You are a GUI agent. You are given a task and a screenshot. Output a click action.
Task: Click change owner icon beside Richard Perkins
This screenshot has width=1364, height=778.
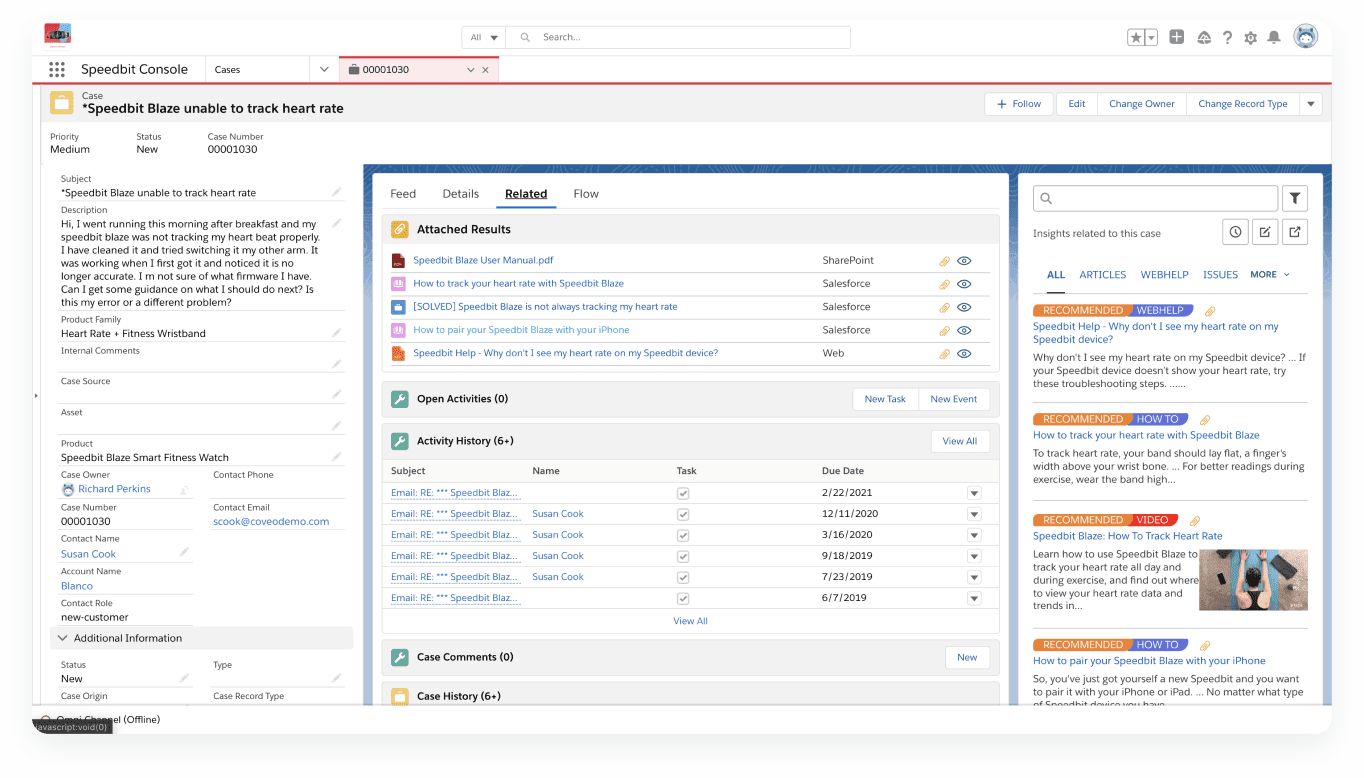click(184, 490)
